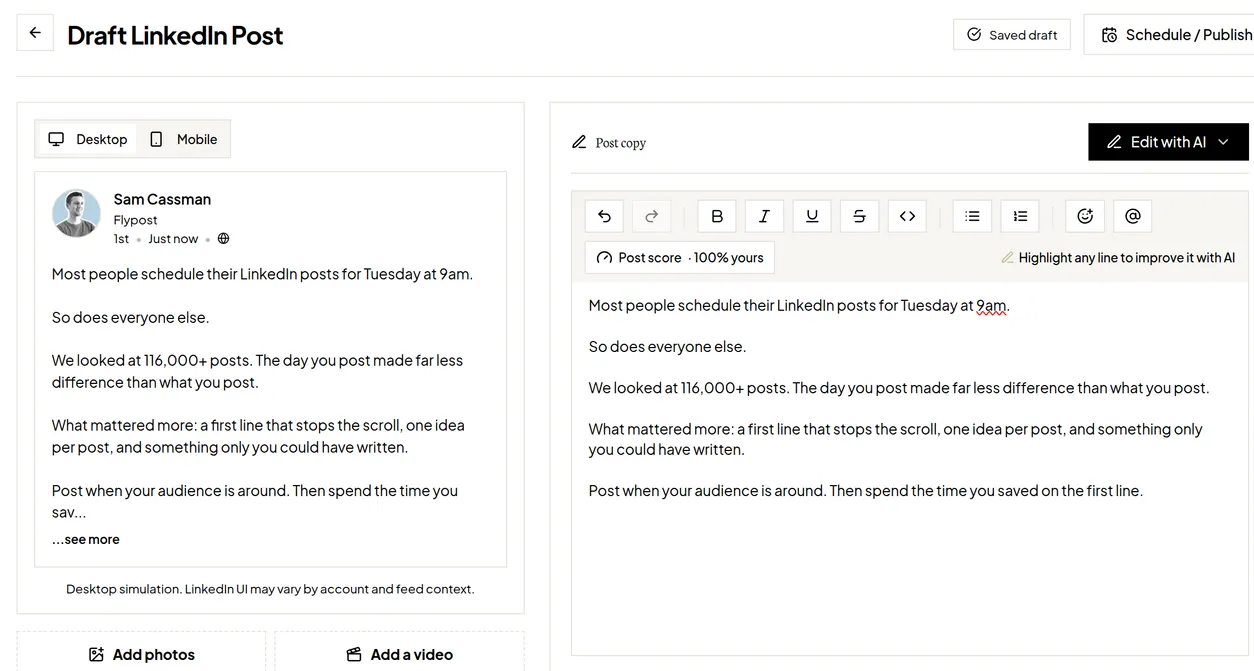Switch preview to Mobile
1254x671 pixels.
point(184,139)
